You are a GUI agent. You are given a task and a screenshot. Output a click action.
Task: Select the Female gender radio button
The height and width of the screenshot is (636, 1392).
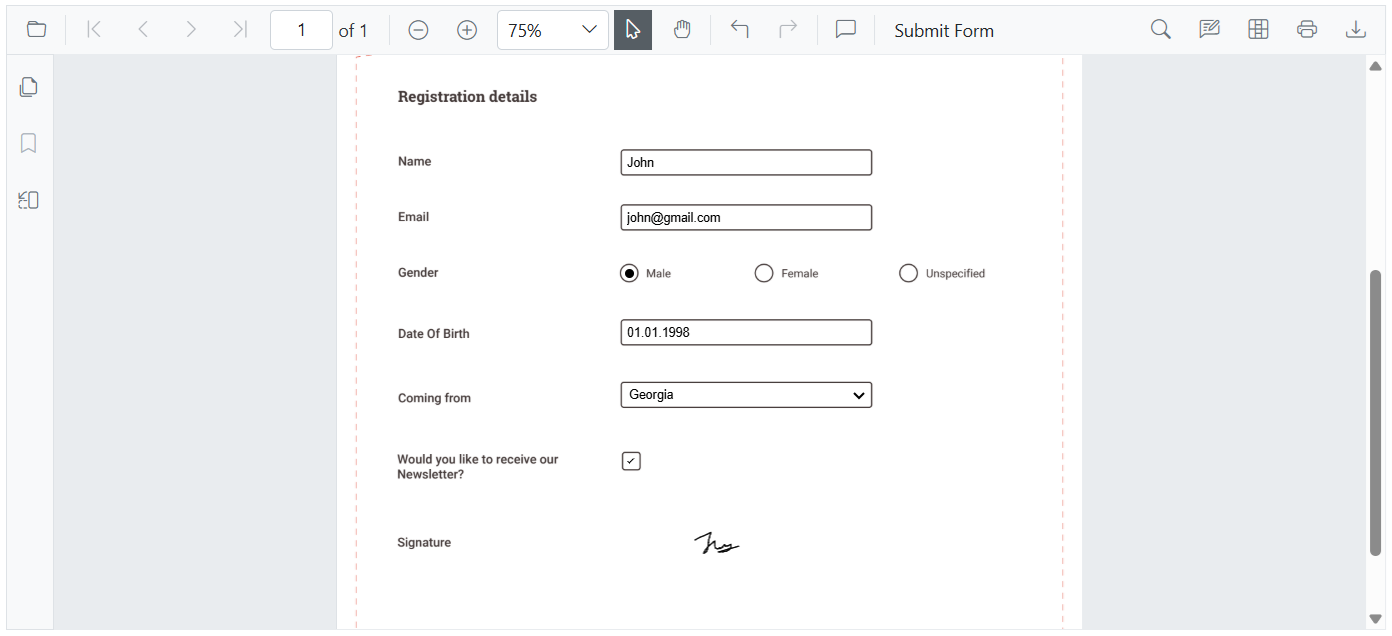[764, 273]
